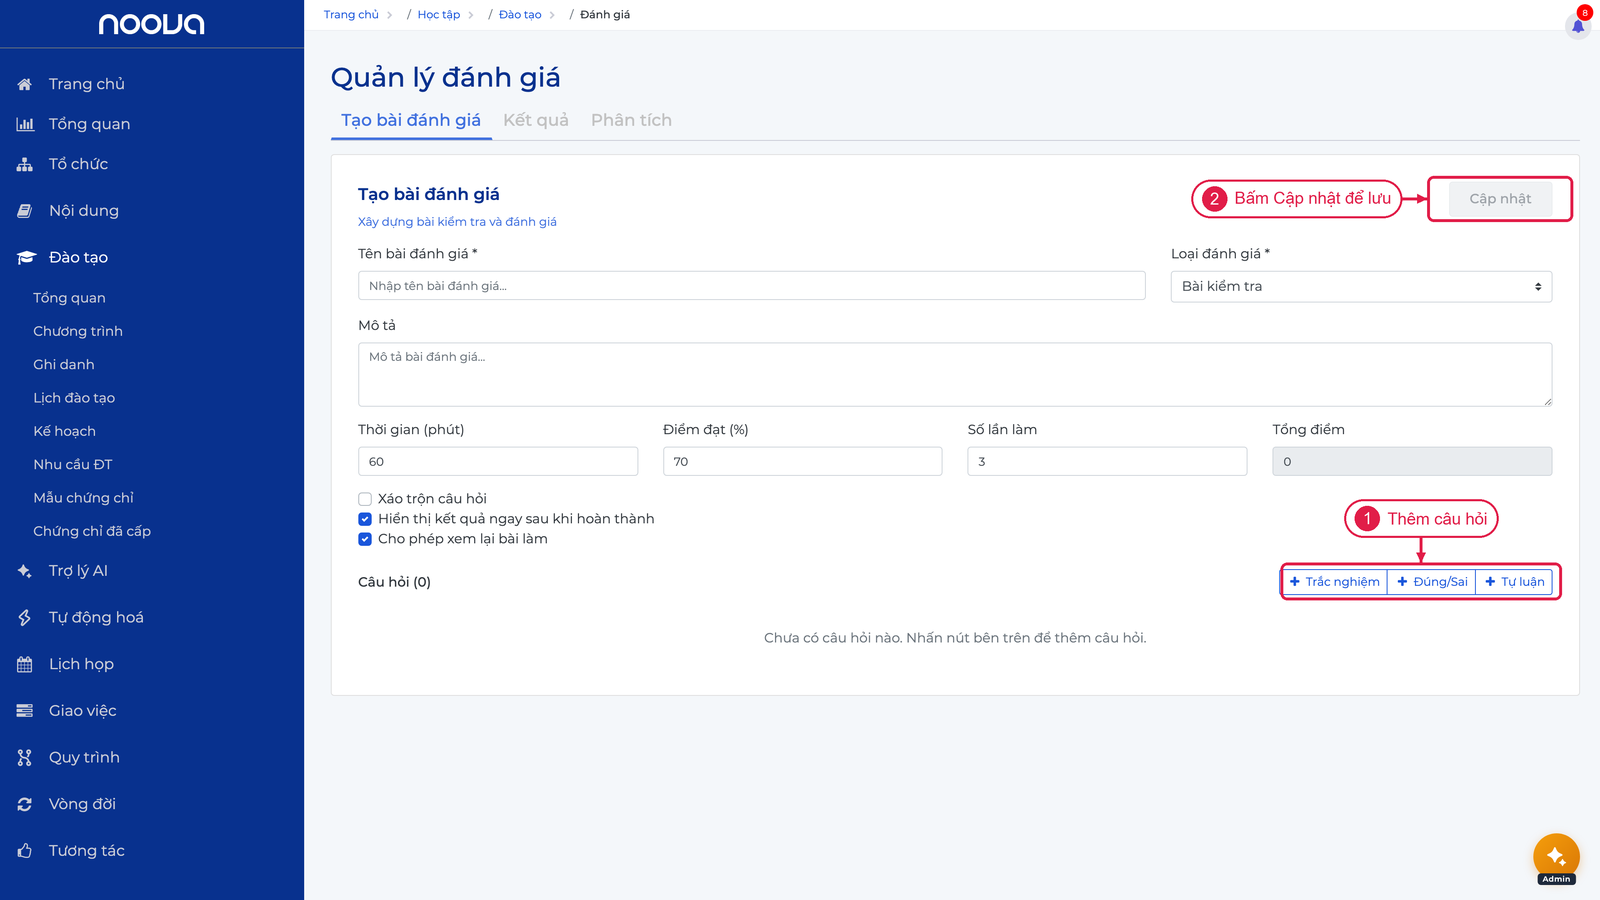Click the Trợ lý AI sparkle icon

(25, 571)
